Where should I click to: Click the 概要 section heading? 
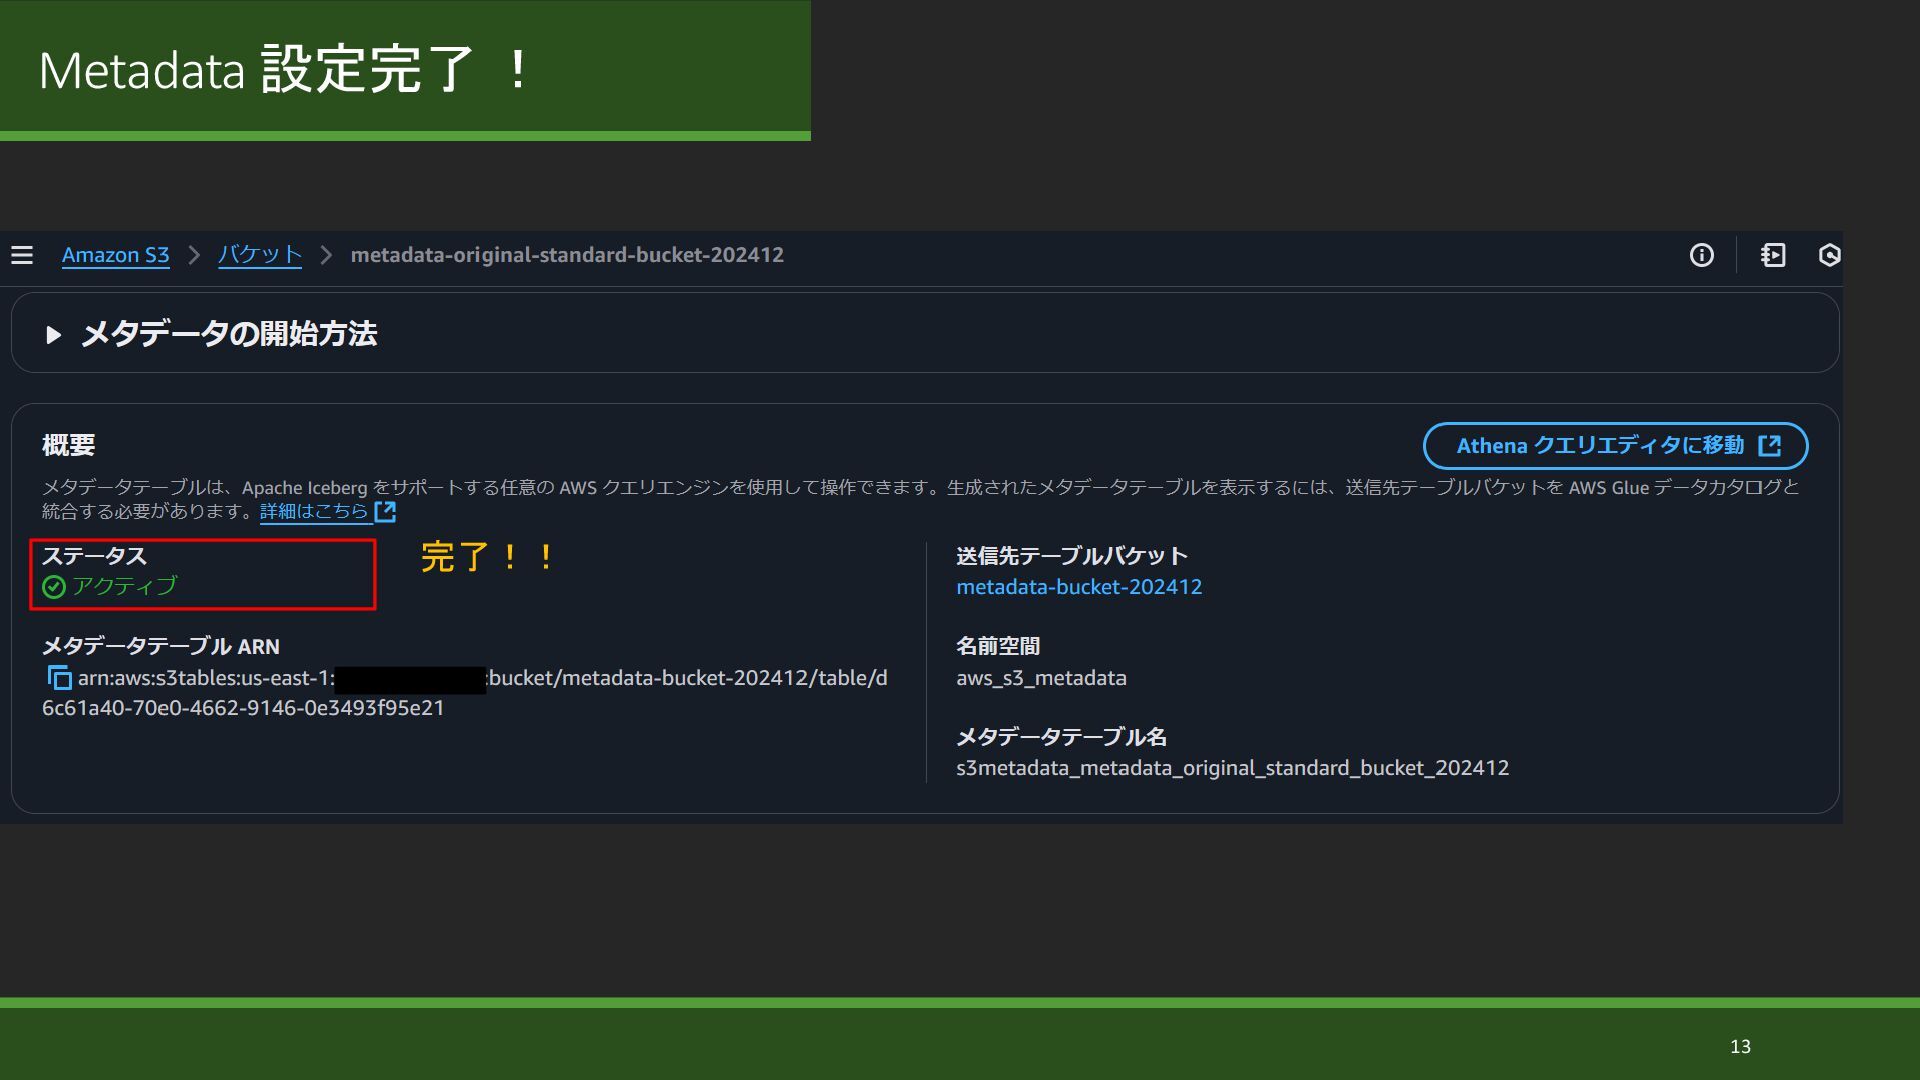pos(68,445)
